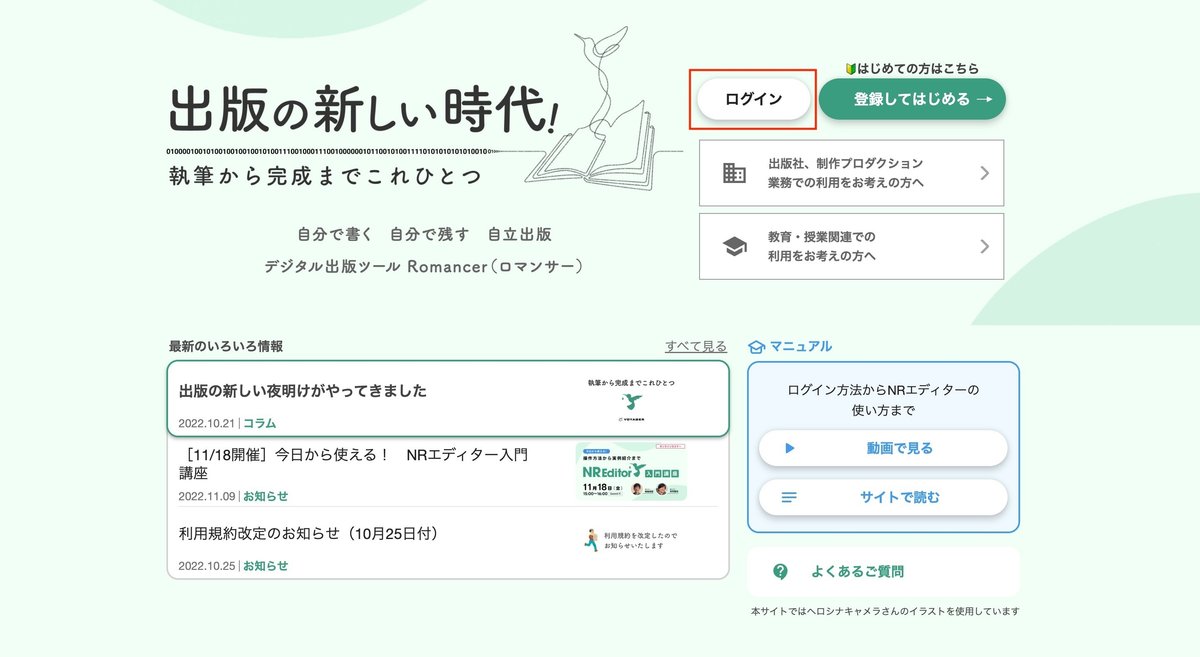Click the ログイン方法からNRエディターの使い方まで text
Image resolution: width=1200 pixels, height=657 pixels.
tap(883, 399)
